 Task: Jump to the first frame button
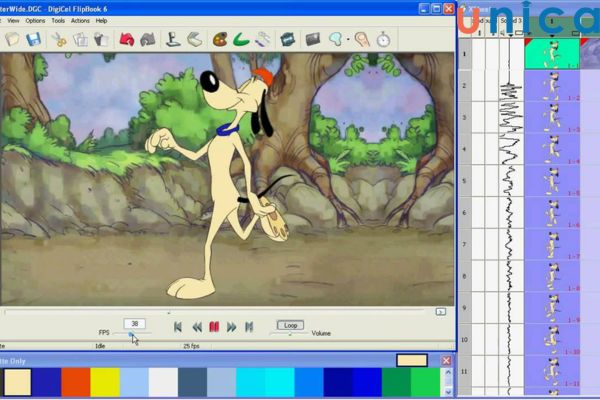pos(178,326)
